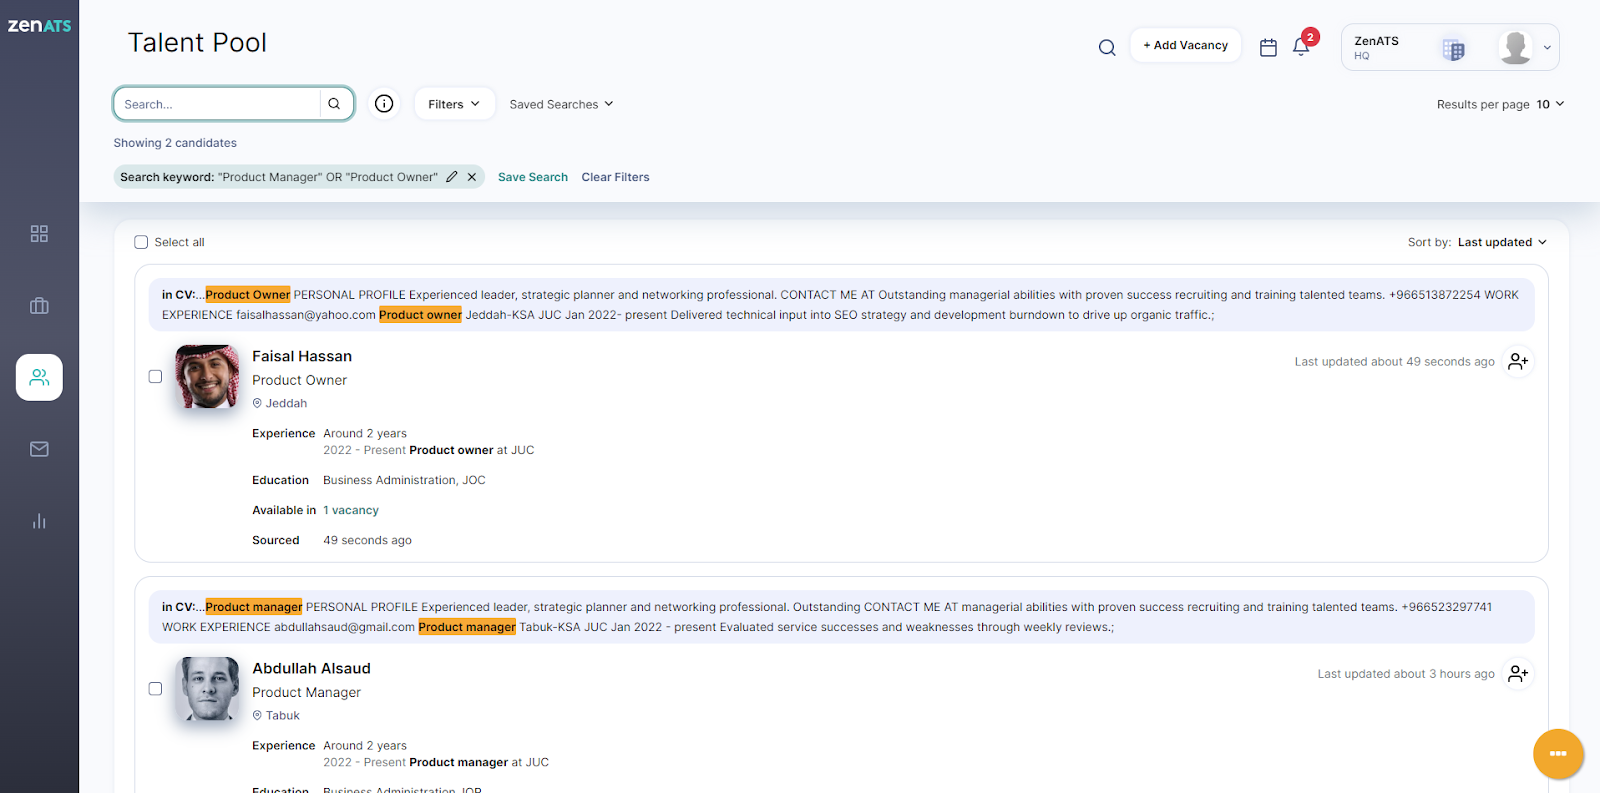This screenshot has width=1600, height=793.
Task: Click '49 seconds ago' sourced value
Action: click(x=367, y=540)
